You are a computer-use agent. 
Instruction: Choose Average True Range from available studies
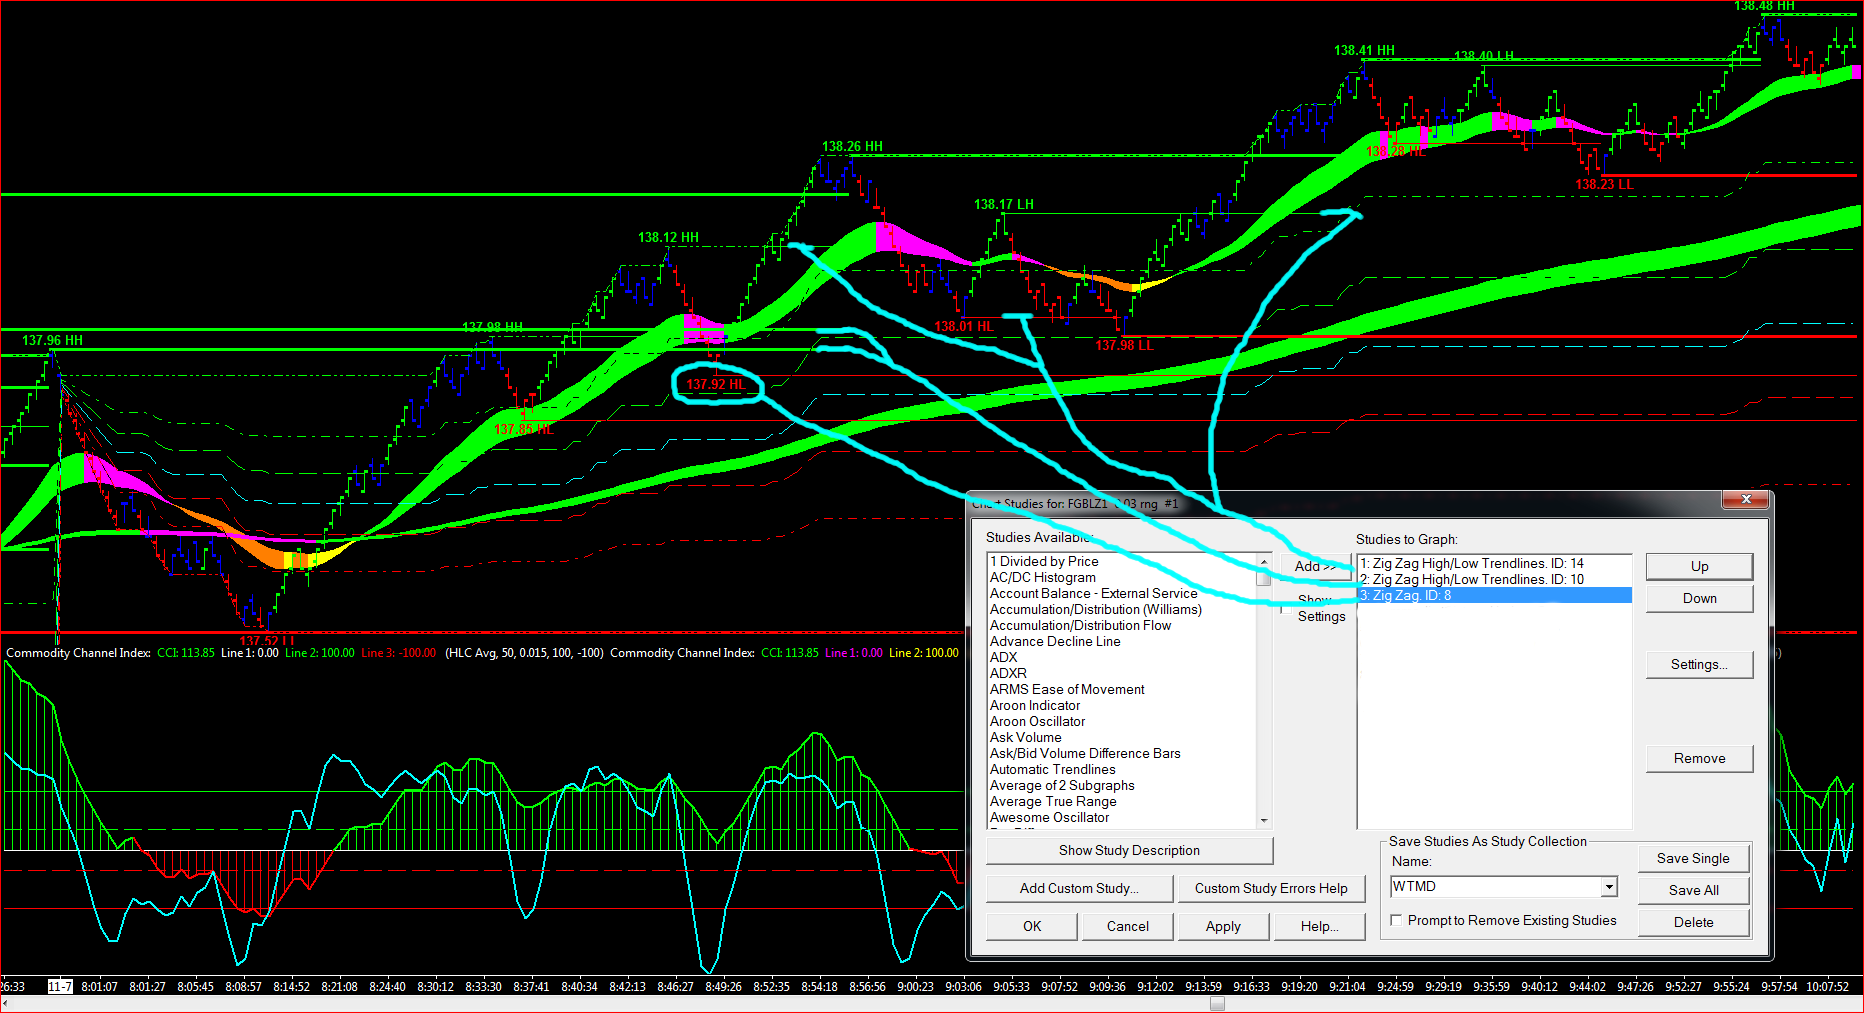(x=1053, y=802)
